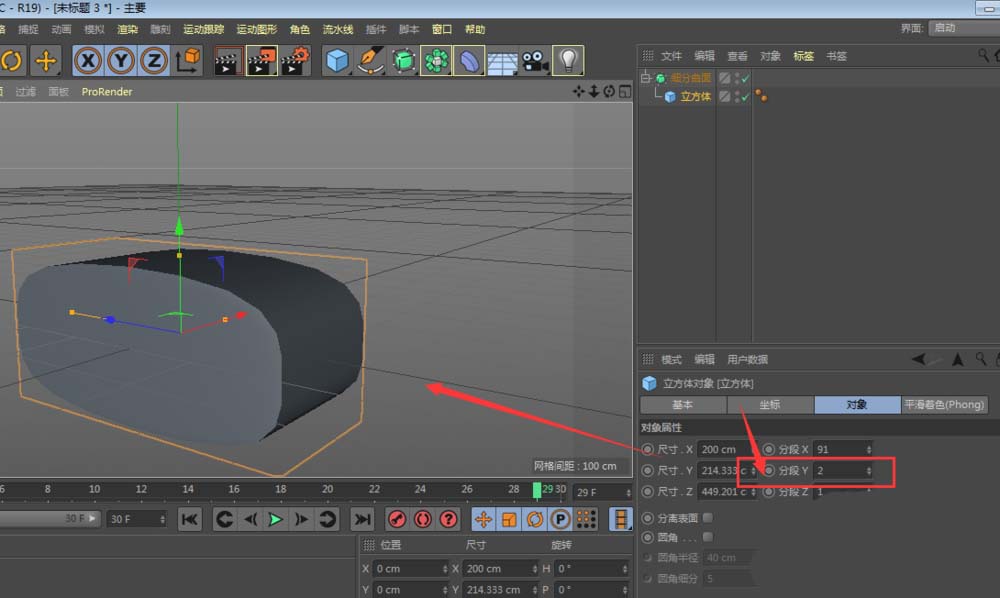Screen dimensions: 1000x598
Task: Open the 窗口 menu
Action: point(440,29)
